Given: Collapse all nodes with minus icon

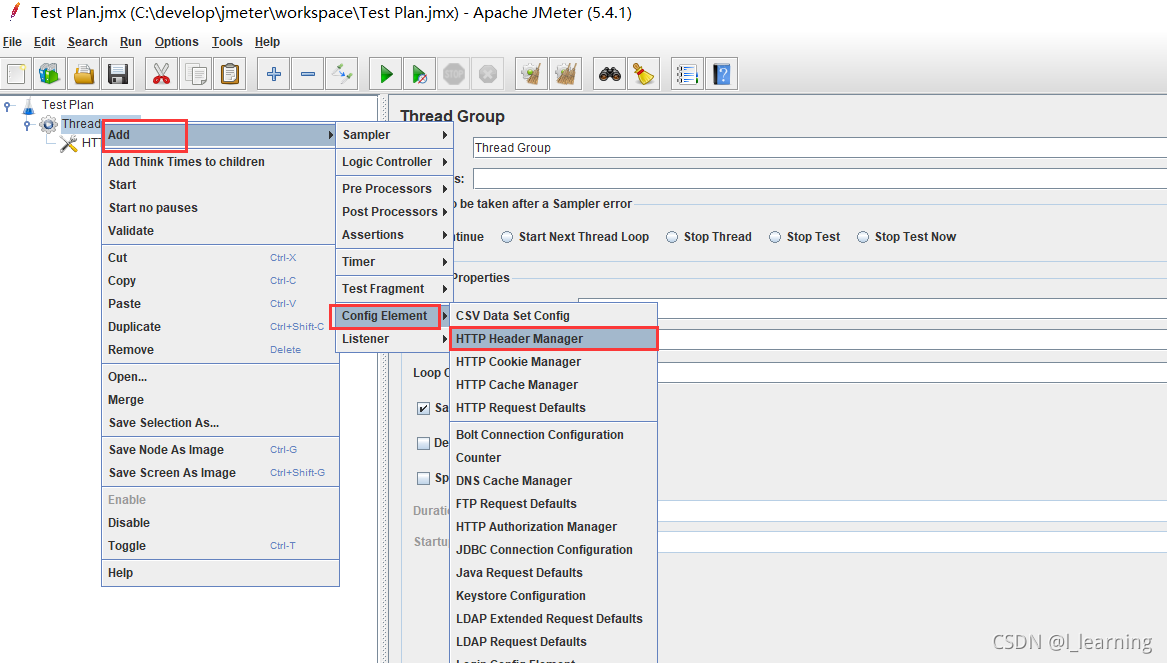Looking at the screenshot, I should [x=307, y=74].
